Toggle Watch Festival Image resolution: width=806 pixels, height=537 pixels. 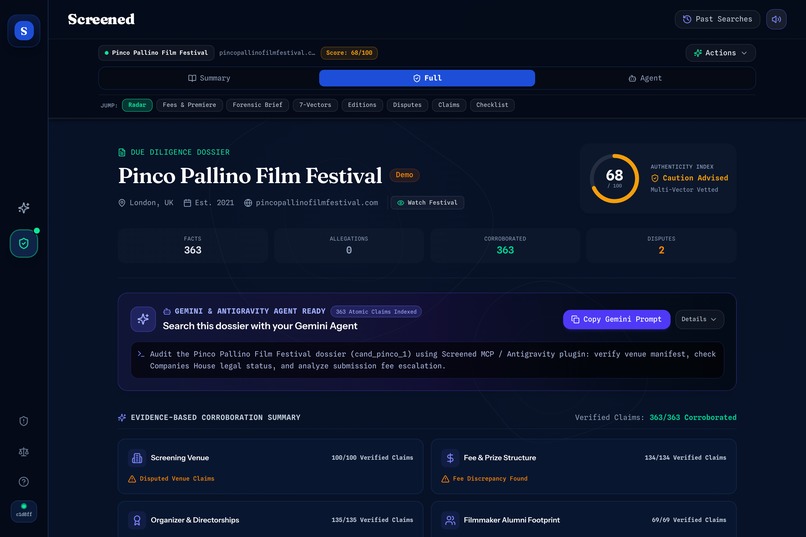427,203
